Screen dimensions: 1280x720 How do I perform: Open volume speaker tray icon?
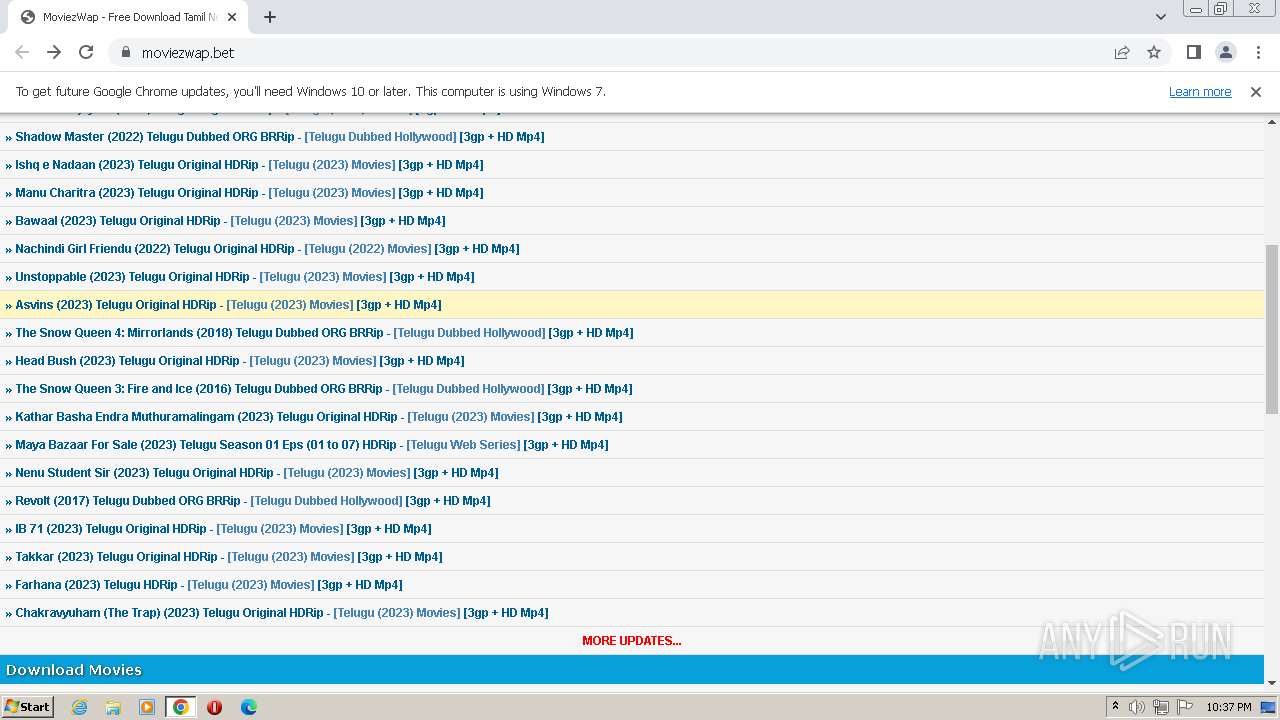(x=1137, y=707)
